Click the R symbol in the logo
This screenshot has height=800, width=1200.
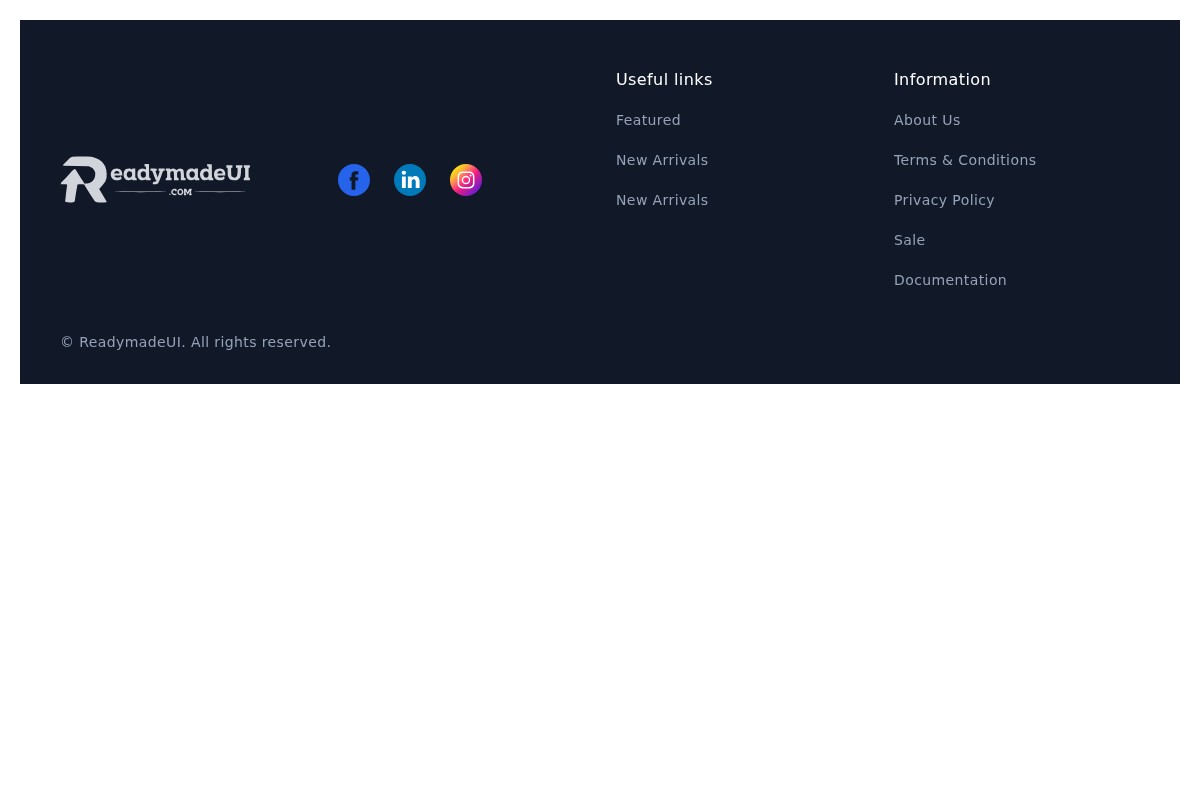coord(85,179)
